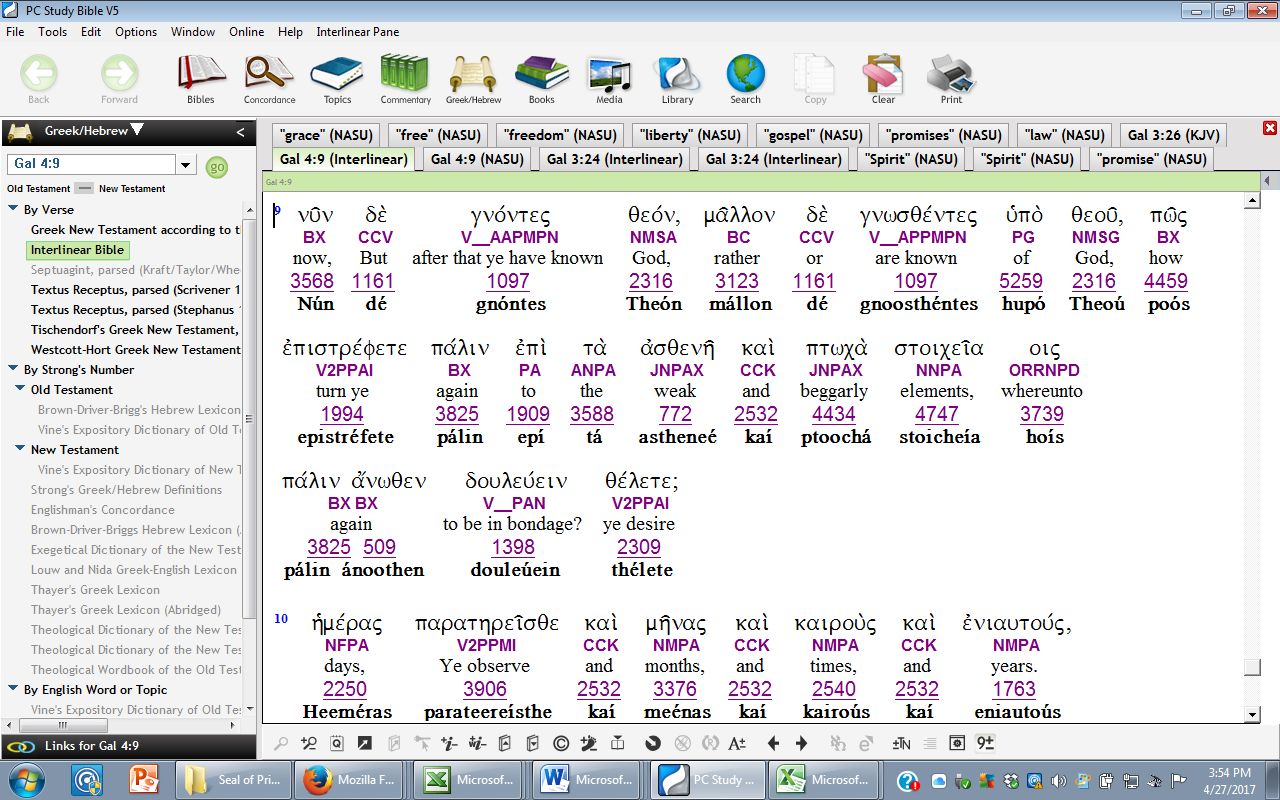The image size is (1280, 800).
Task: Click Strong's number 1398 link
Action: 513,547
